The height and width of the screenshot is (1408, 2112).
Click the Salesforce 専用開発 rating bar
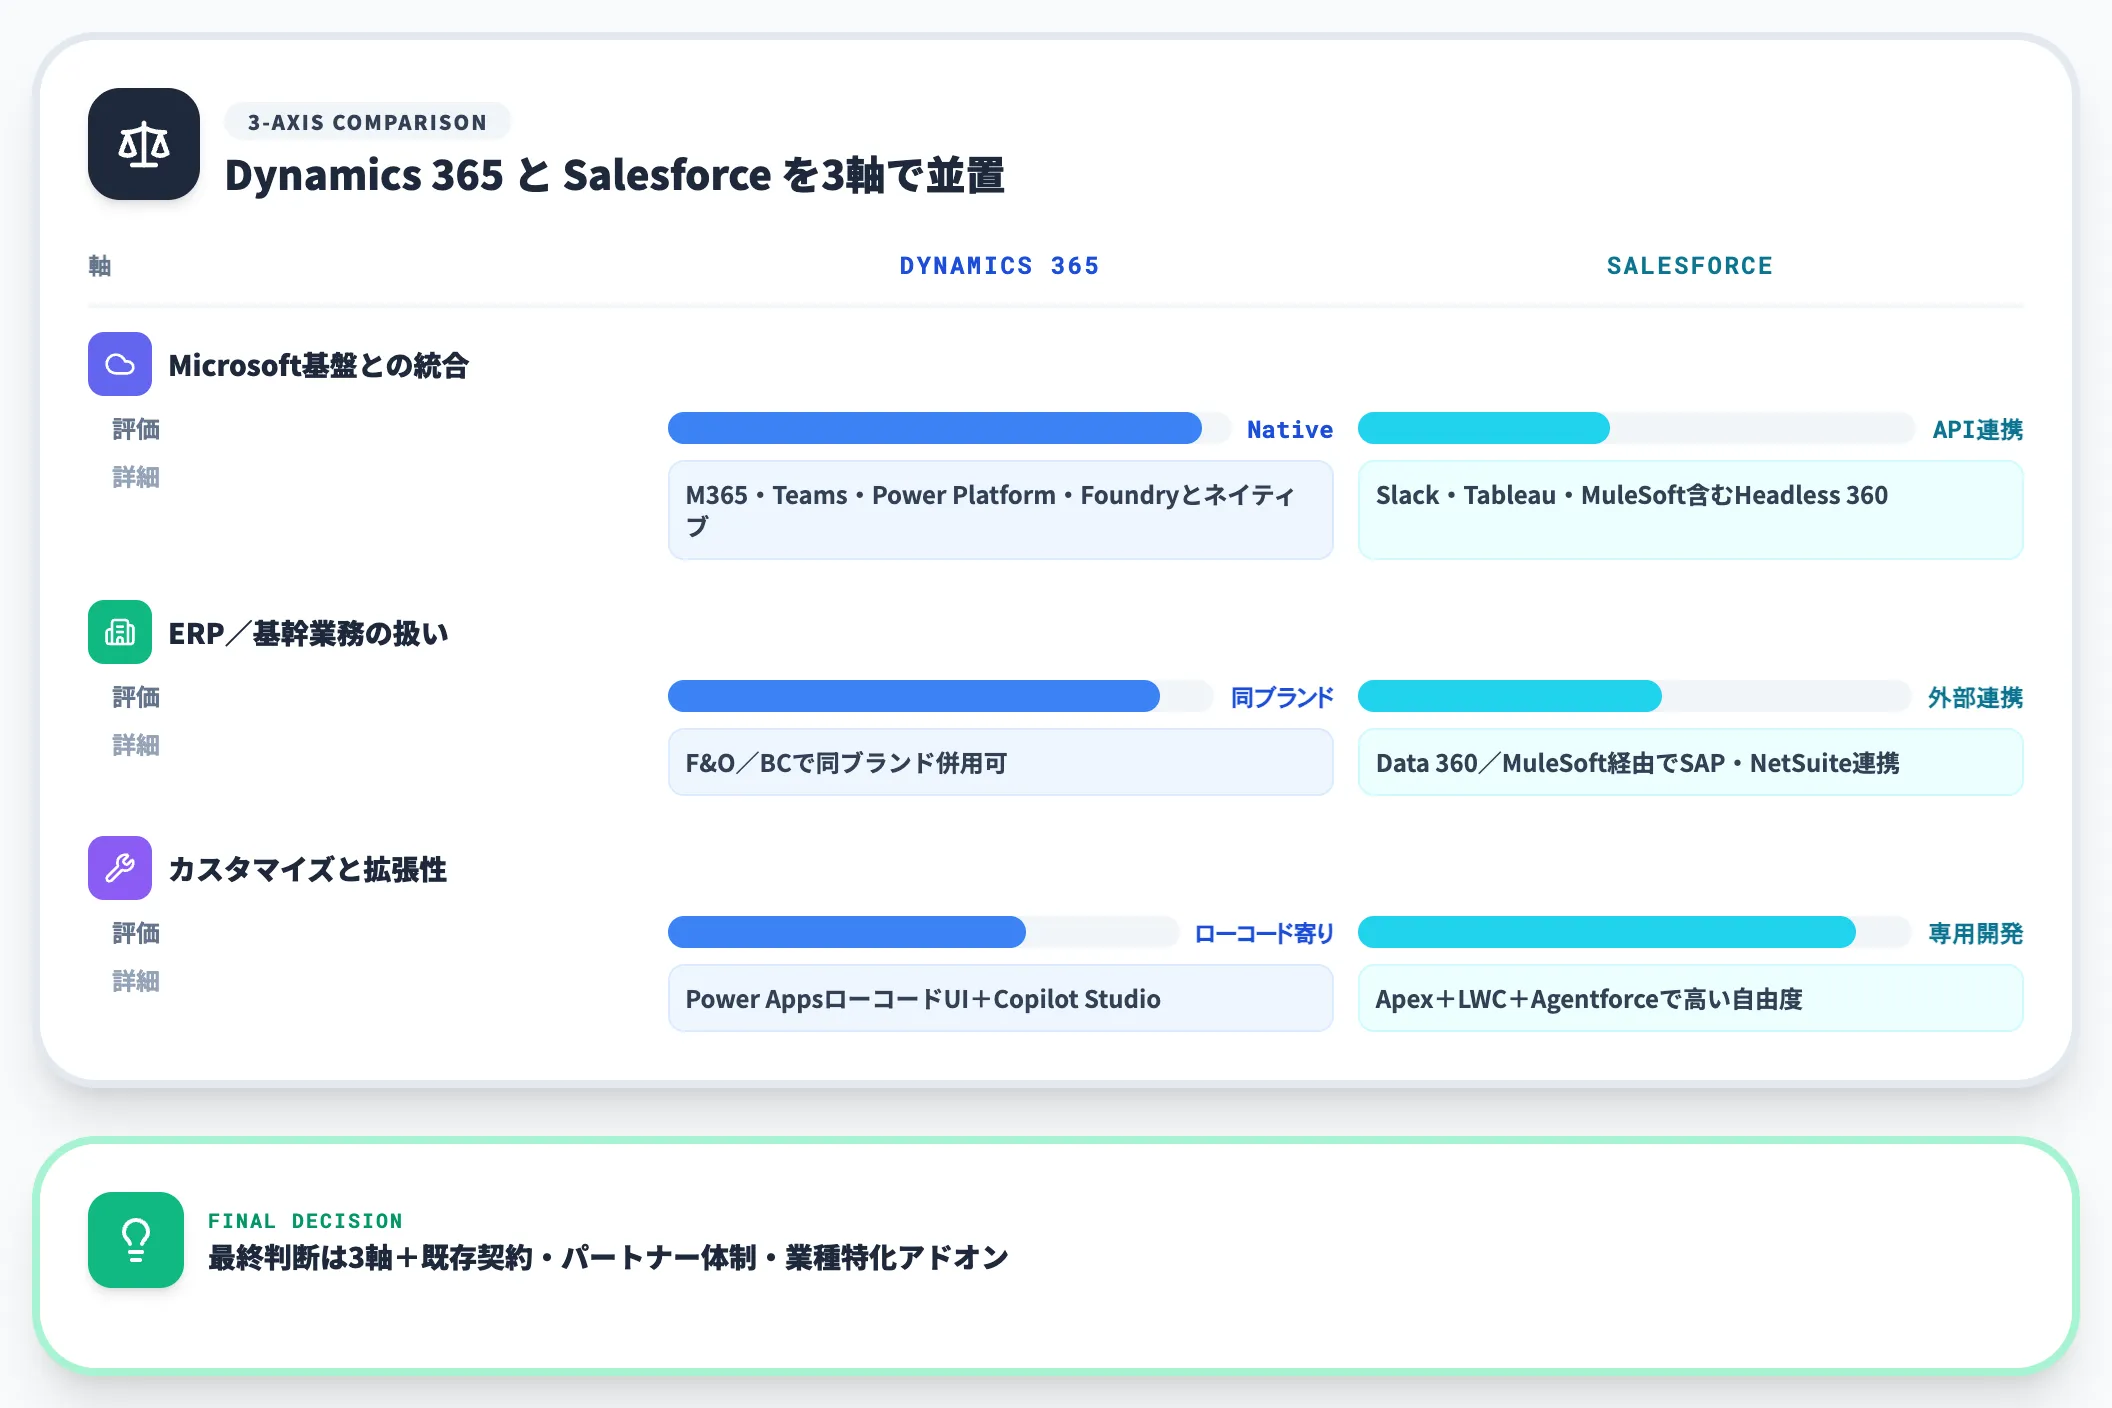[1634, 932]
